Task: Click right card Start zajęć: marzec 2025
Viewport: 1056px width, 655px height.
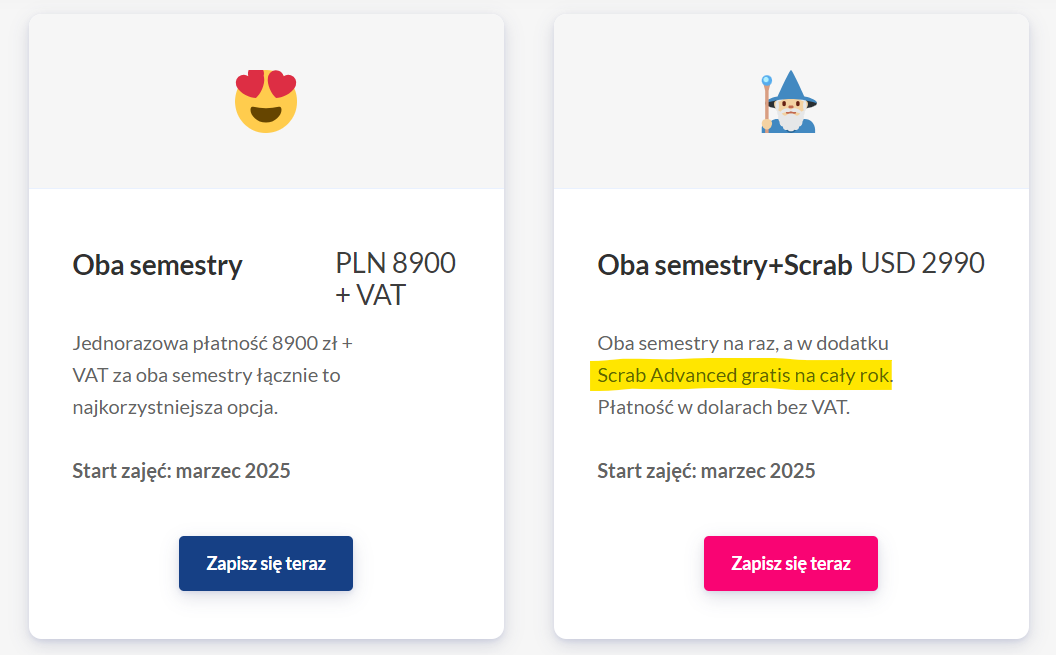Action: 706,471
